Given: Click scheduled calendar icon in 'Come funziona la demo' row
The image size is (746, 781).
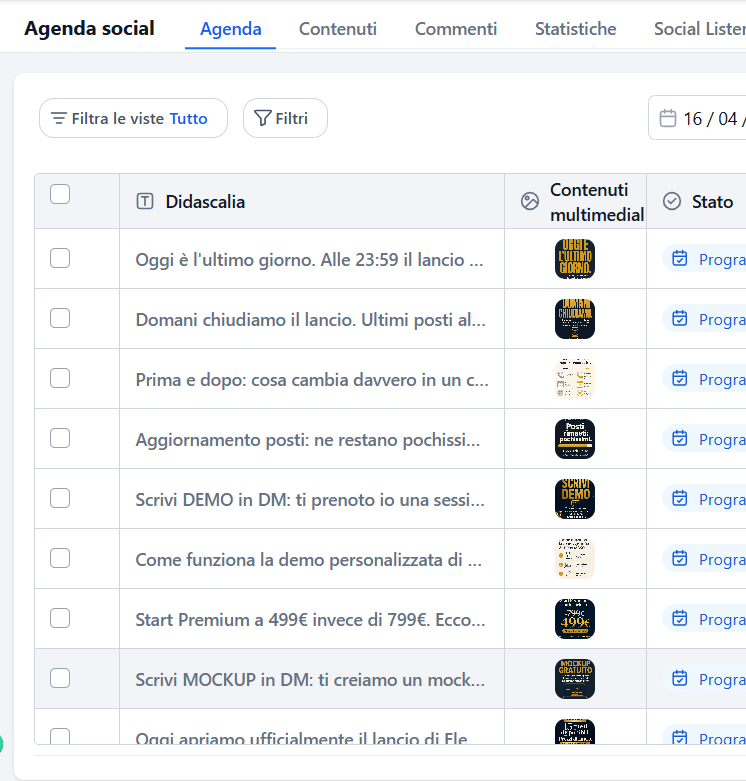Looking at the screenshot, I should coord(680,558).
